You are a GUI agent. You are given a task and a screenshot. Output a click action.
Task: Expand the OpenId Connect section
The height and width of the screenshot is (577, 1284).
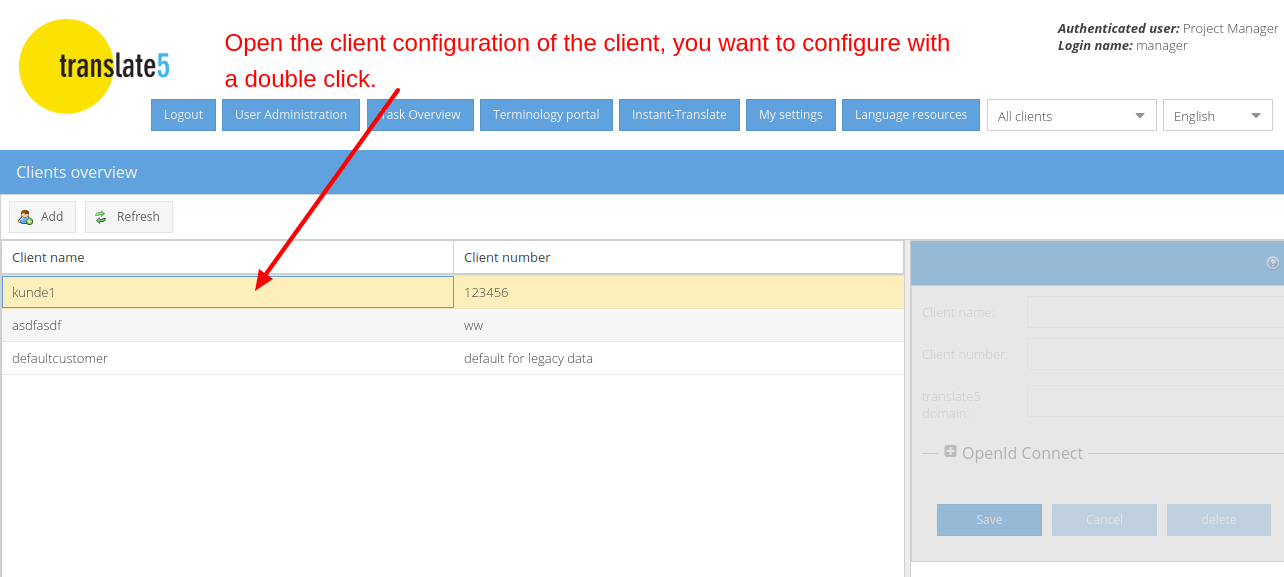coord(950,452)
